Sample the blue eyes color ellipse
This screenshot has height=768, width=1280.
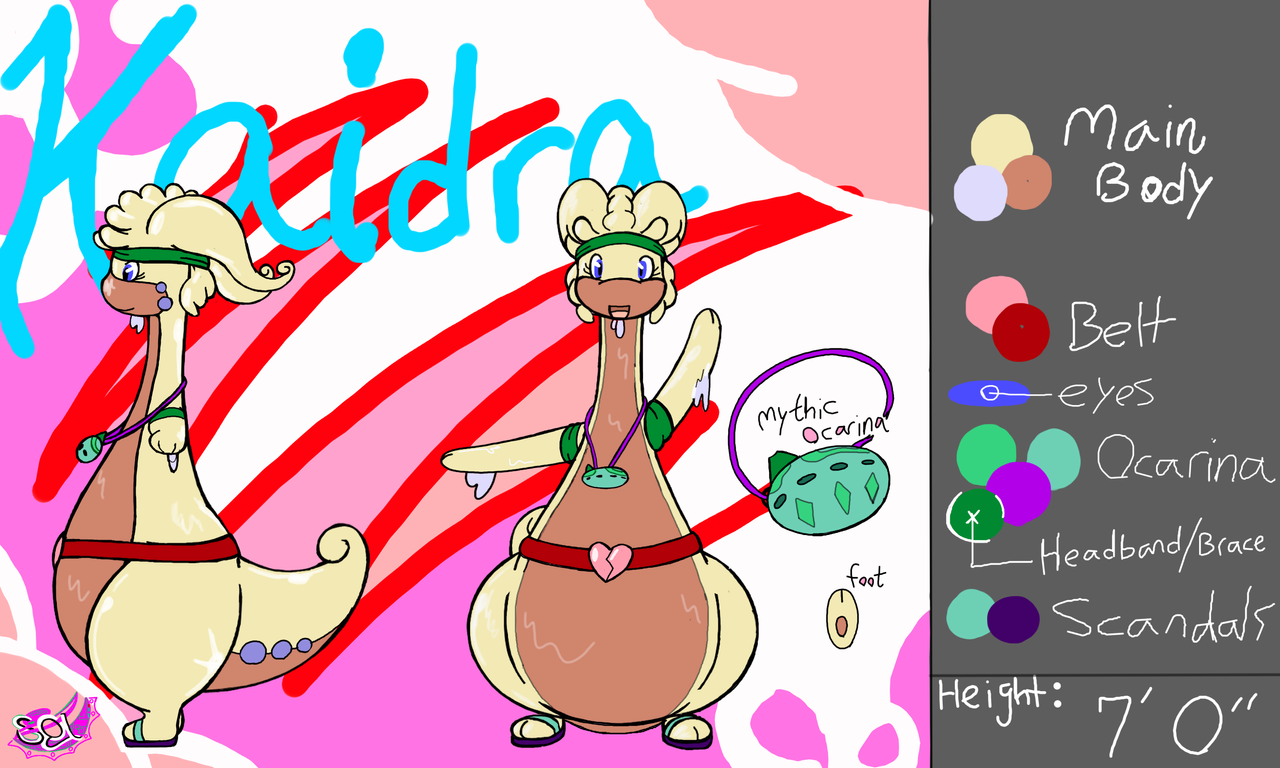[988, 394]
